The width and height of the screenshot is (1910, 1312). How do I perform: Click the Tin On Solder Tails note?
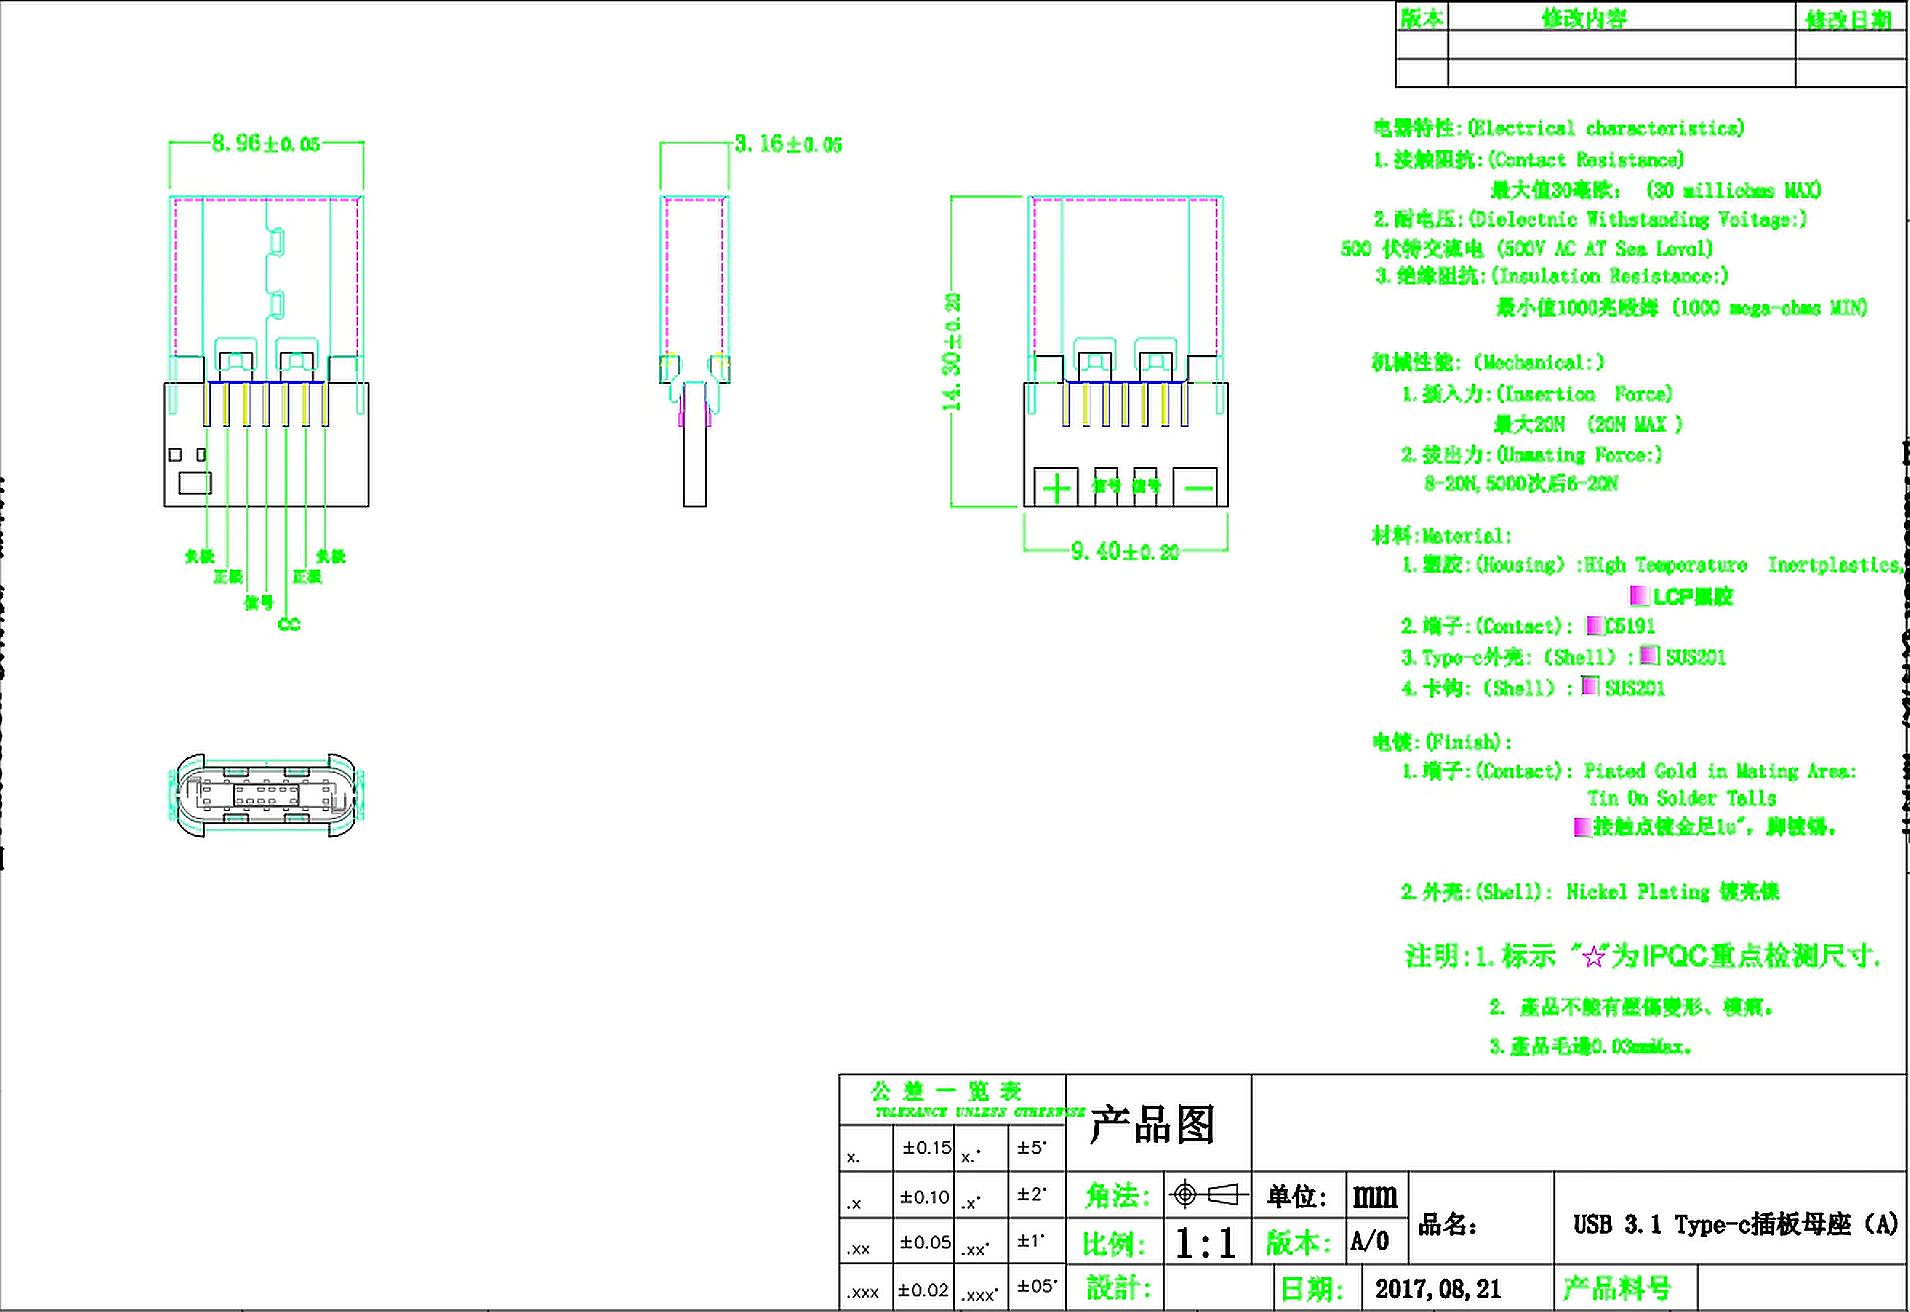click(1682, 798)
